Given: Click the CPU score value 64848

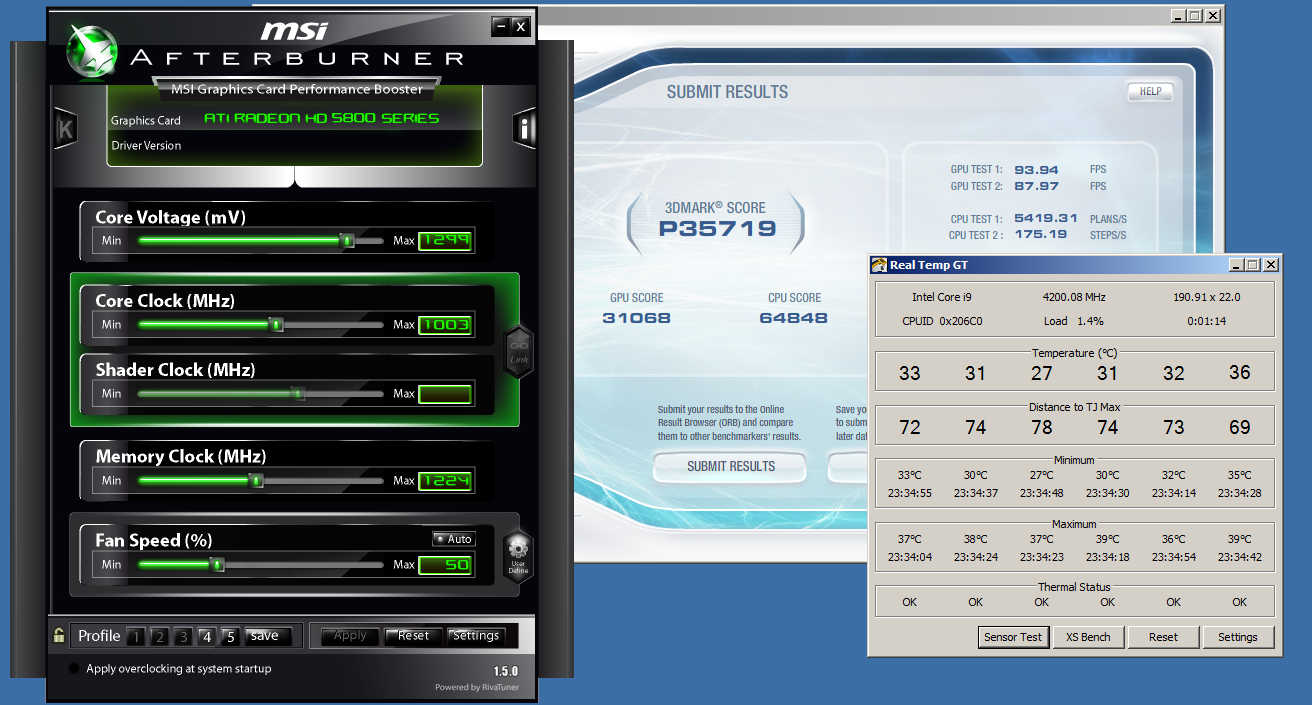Looking at the screenshot, I should (793, 318).
